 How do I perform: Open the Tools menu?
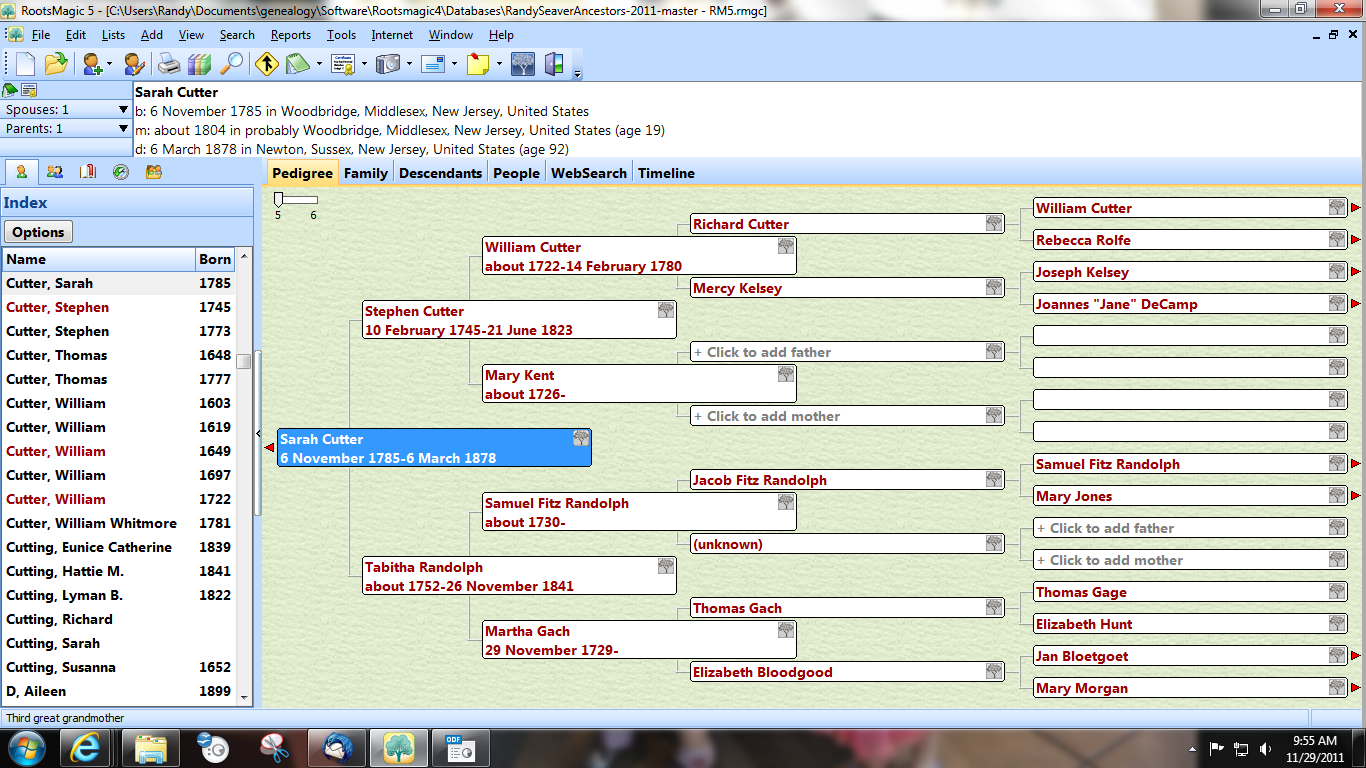tap(341, 34)
